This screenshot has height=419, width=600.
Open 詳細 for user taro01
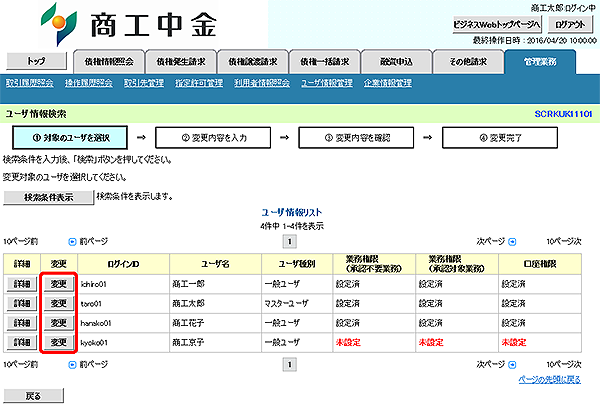click(x=22, y=303)
